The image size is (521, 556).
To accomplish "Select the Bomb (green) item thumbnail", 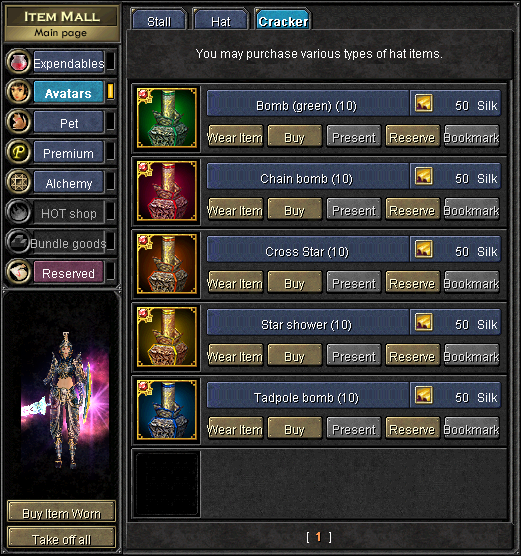I will [x=167, y=118].
